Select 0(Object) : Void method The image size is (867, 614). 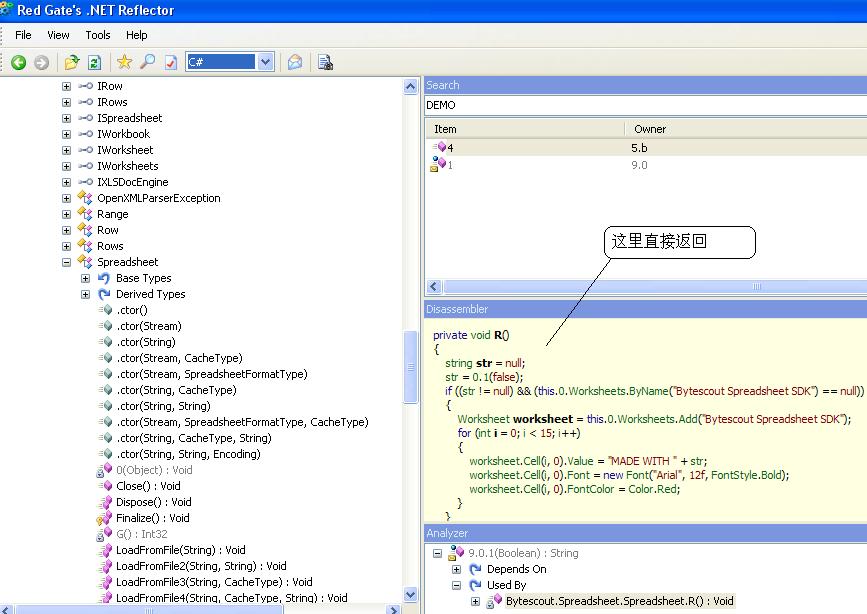click(154, 470)
